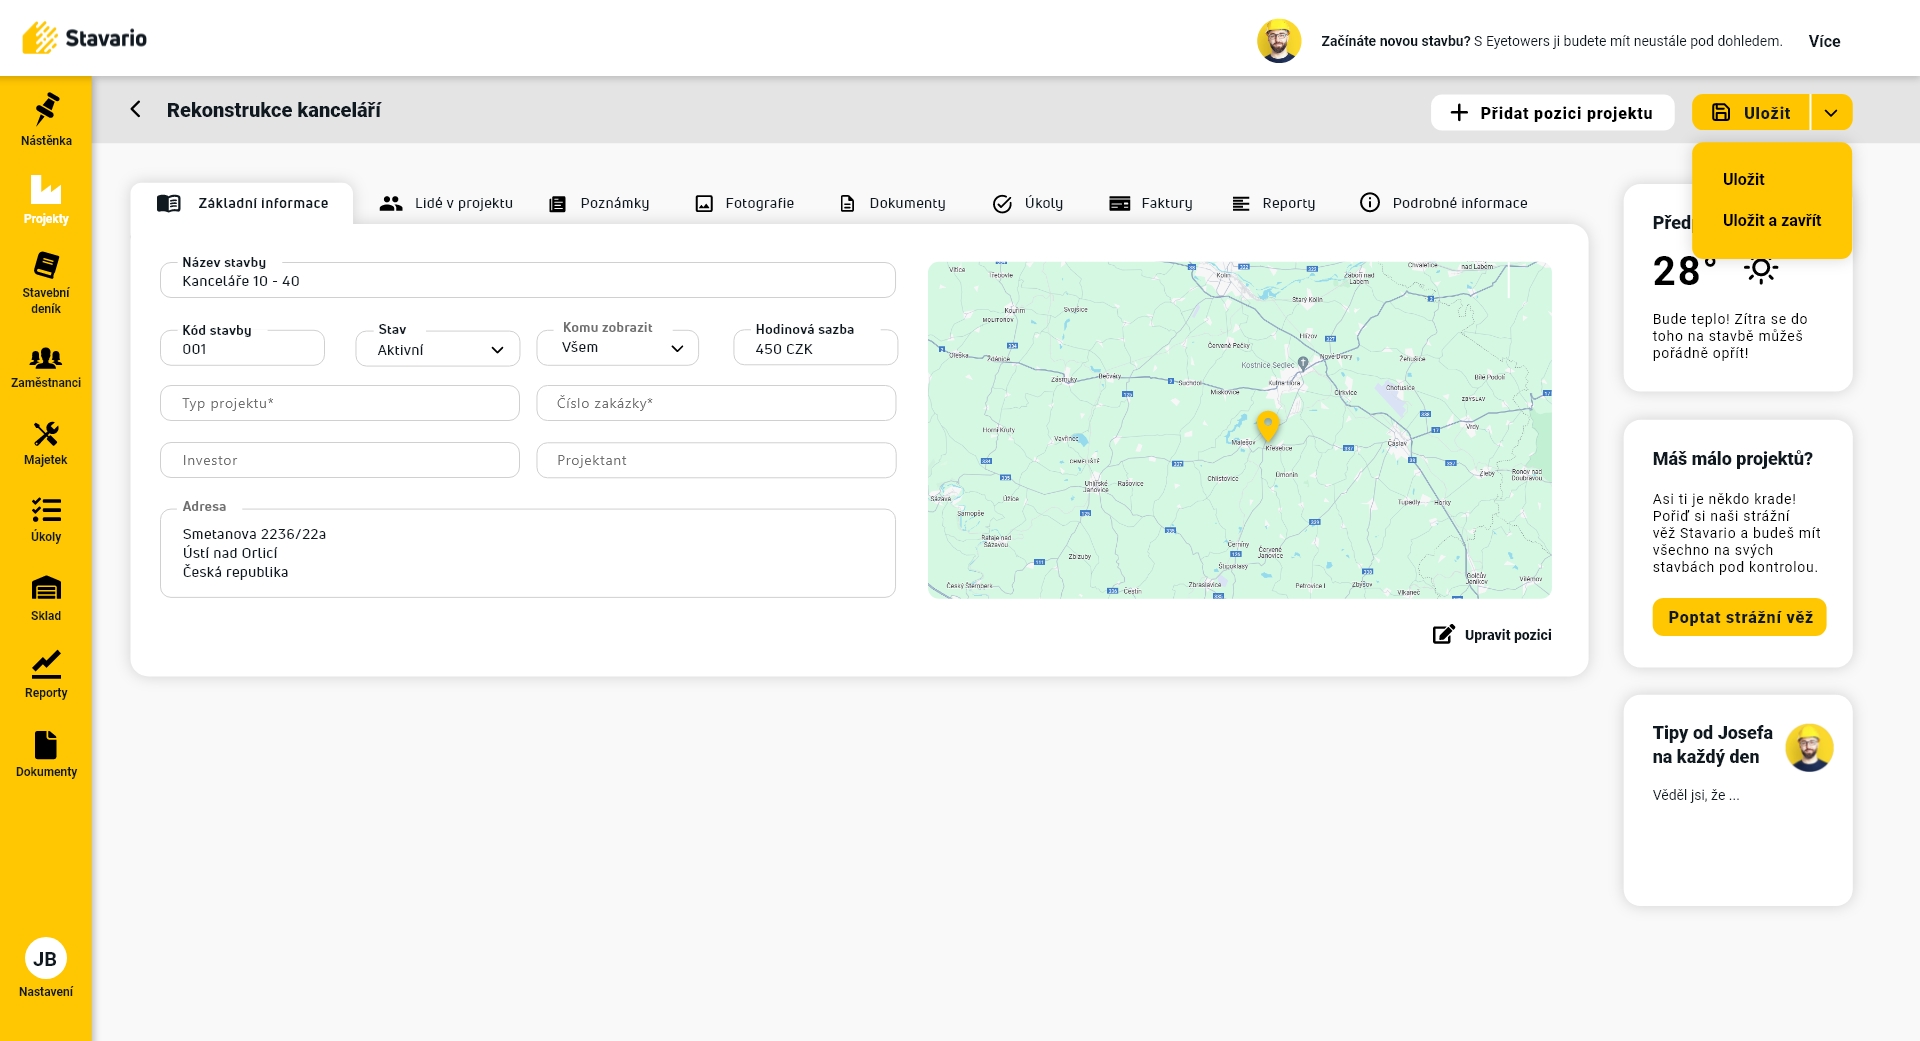Click Přidat pozici projektu button
1920x1041 pixels.
click(1552, 113)
